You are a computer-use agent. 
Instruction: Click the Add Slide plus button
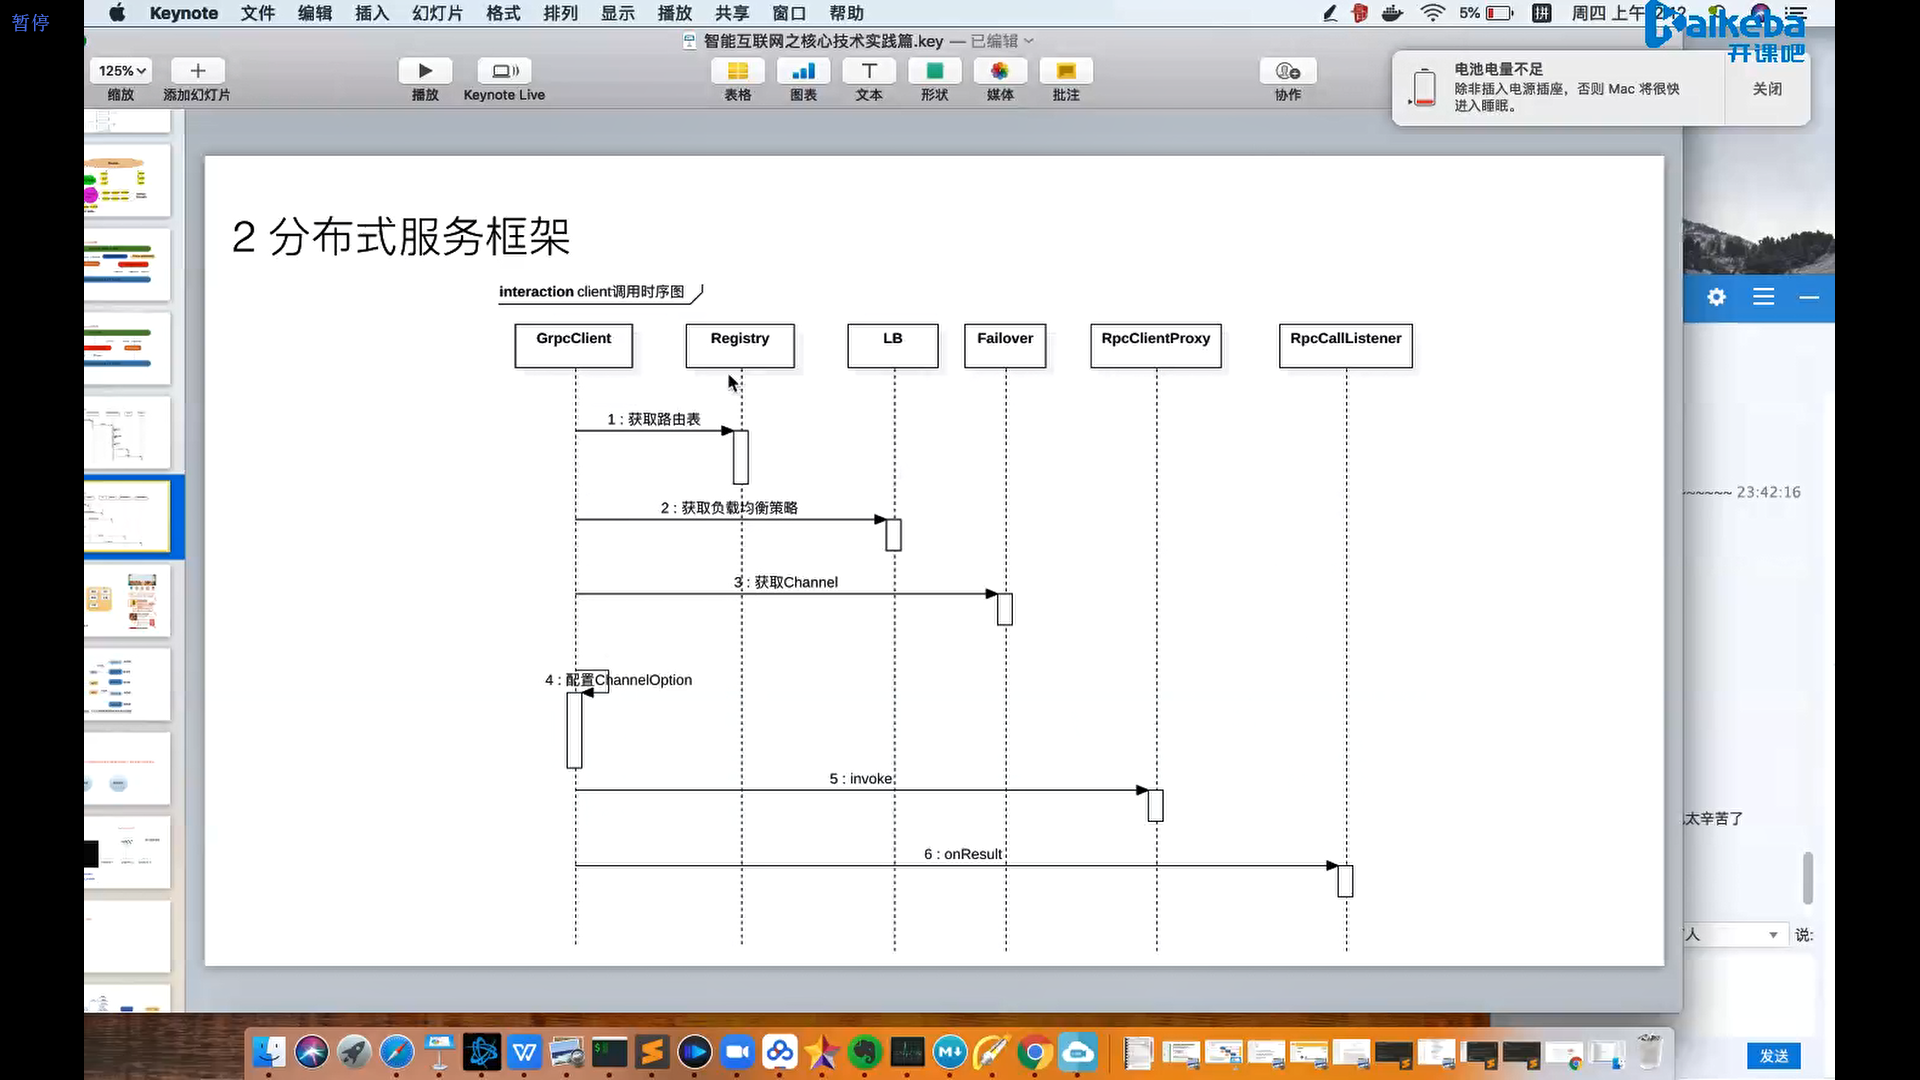(x=197, y=71)
